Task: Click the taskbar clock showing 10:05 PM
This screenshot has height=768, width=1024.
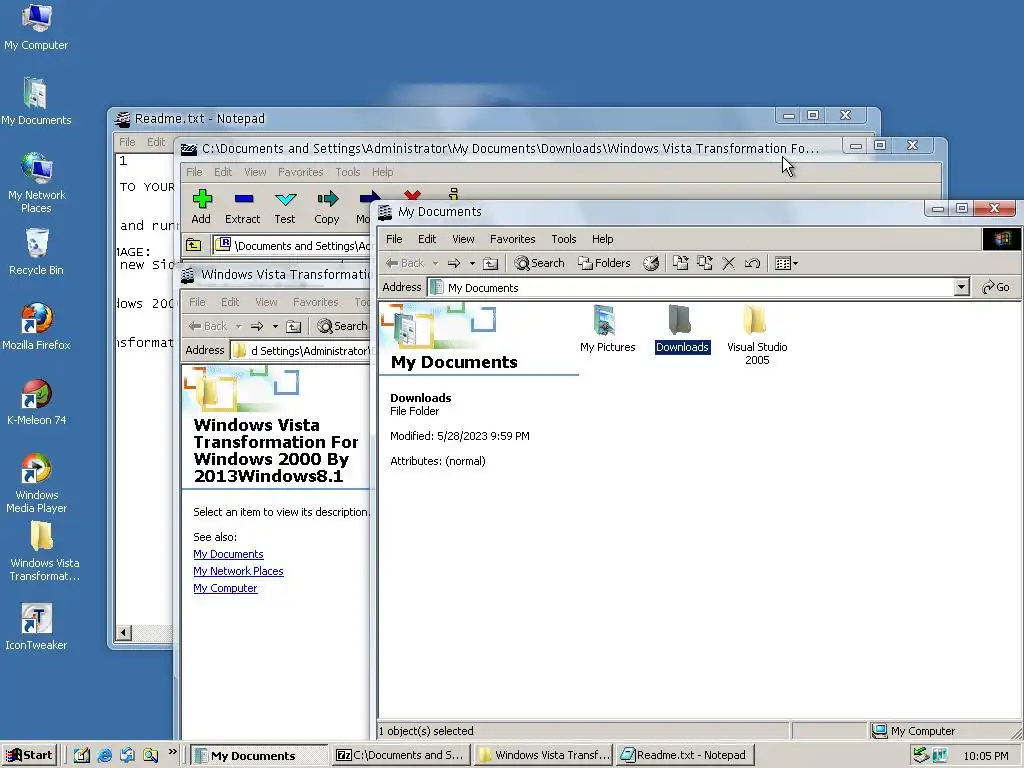Action: (986, 756)
